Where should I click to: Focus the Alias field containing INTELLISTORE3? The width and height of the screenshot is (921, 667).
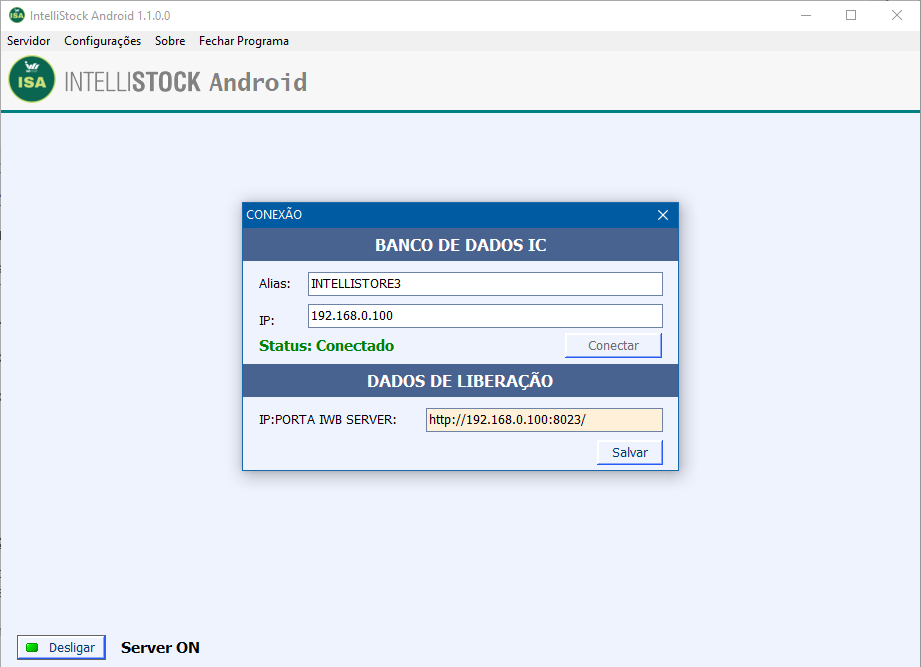[x=485, y=284]
